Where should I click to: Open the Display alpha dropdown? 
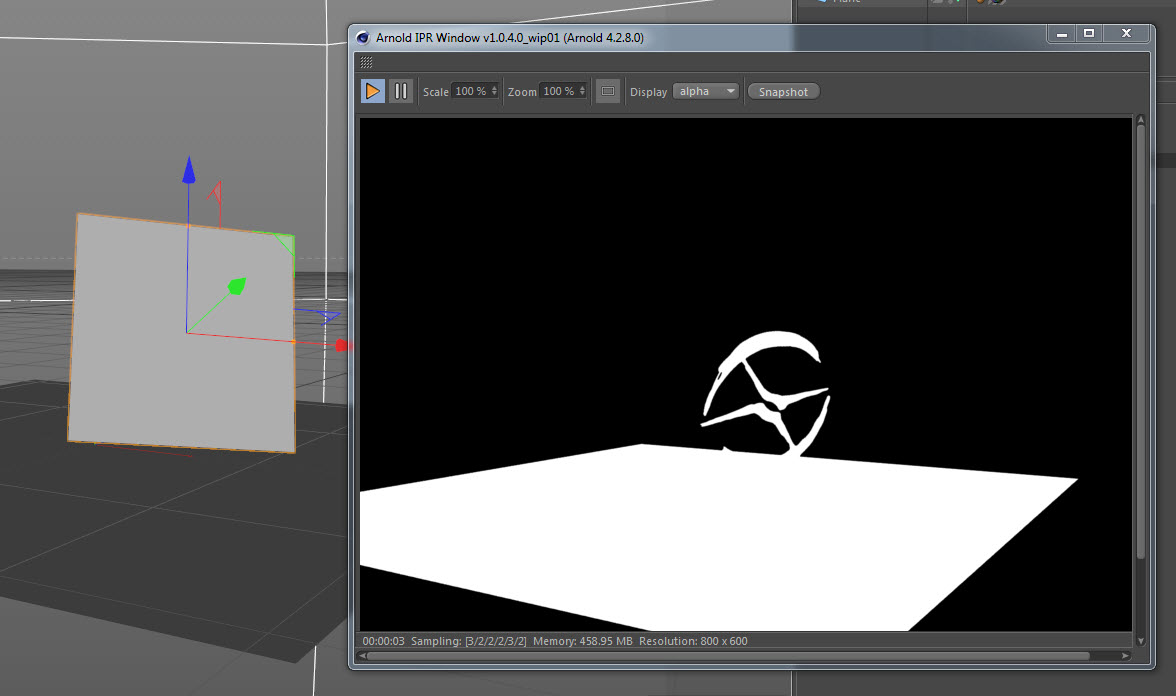[706, 91]
